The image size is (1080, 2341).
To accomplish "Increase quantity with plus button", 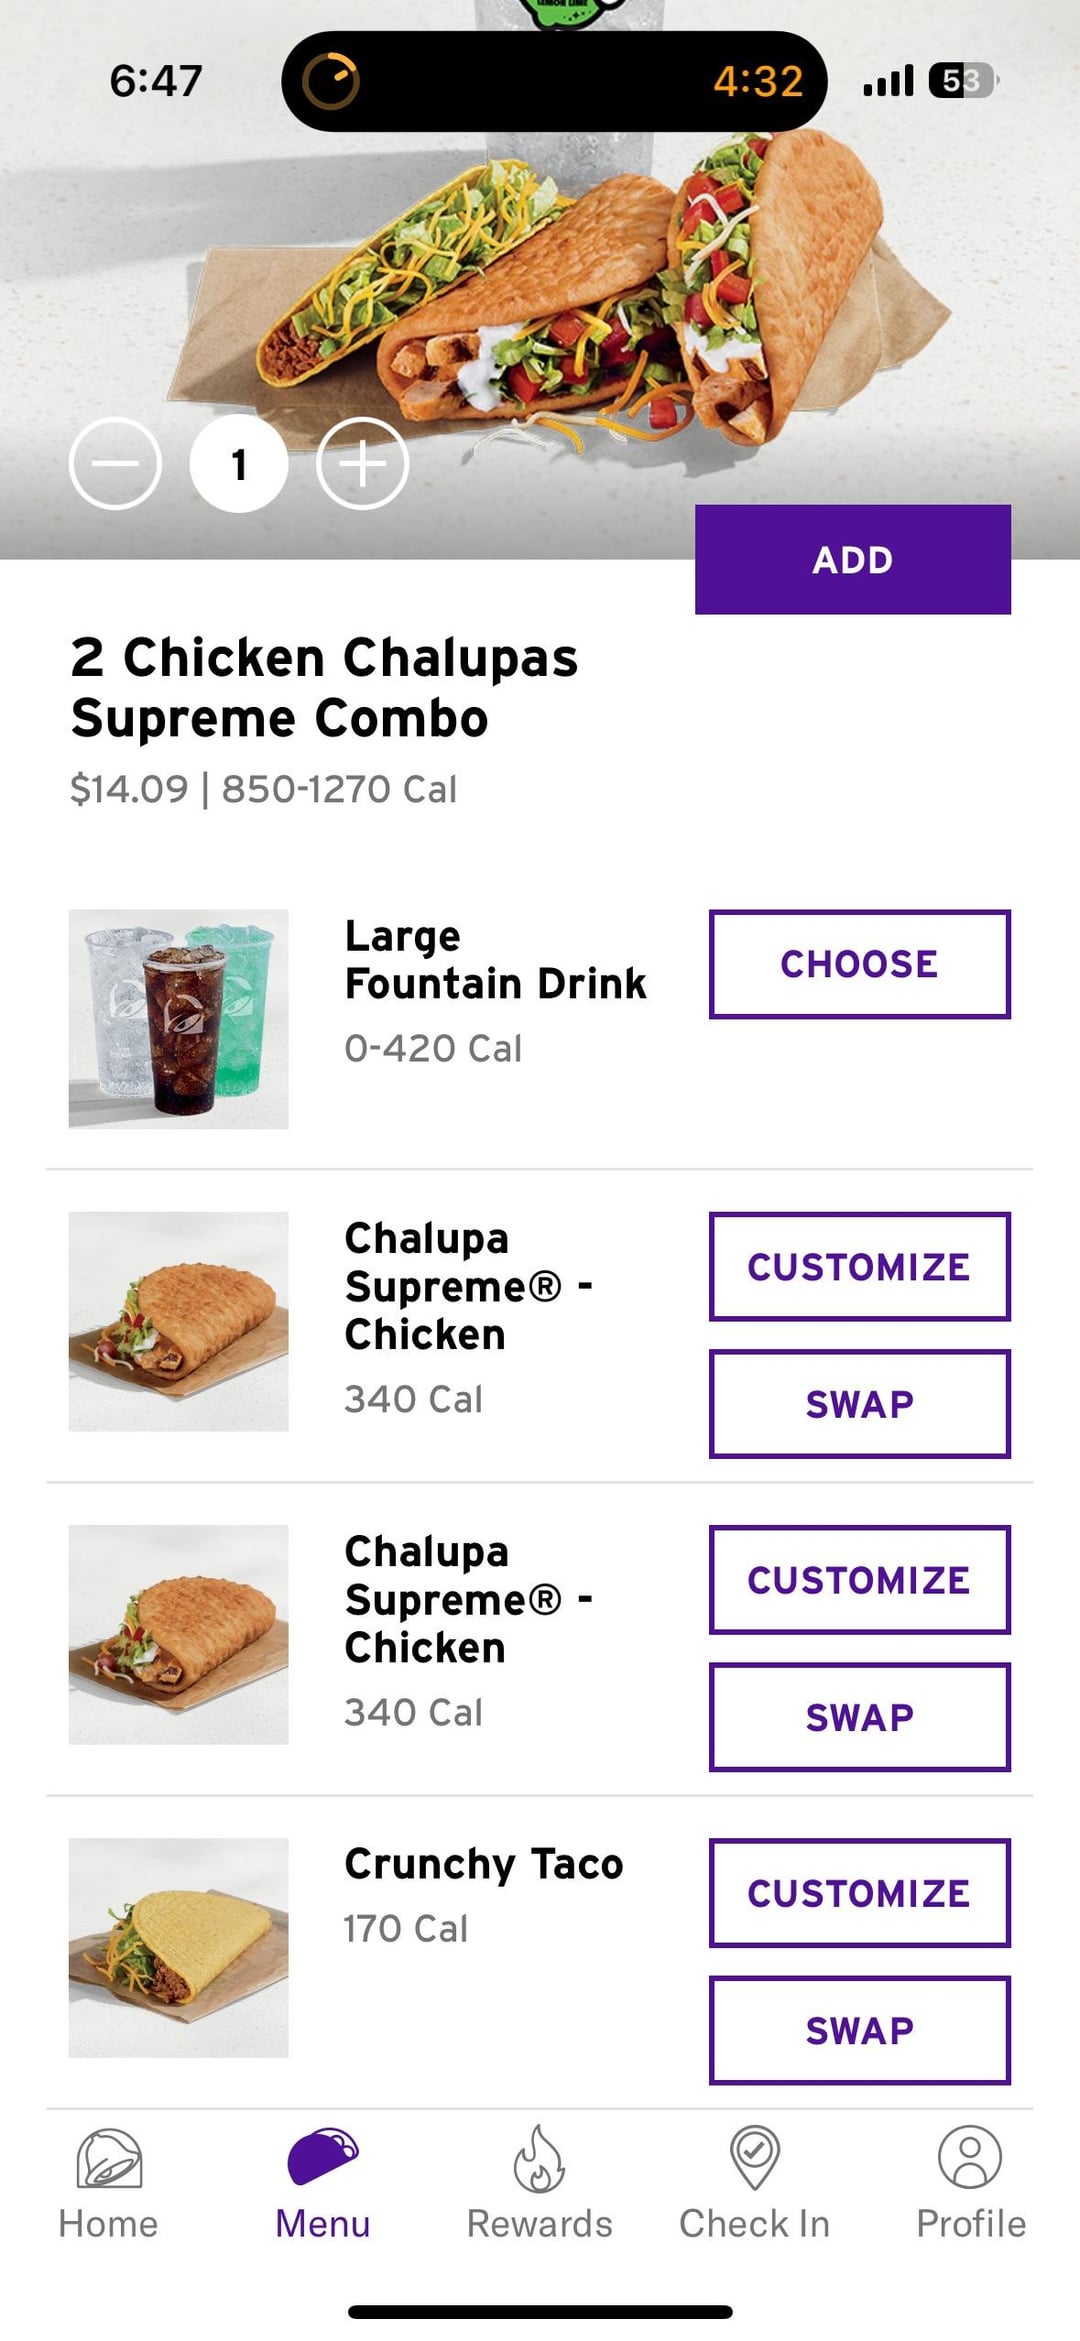I will click(x=362, y=464).
